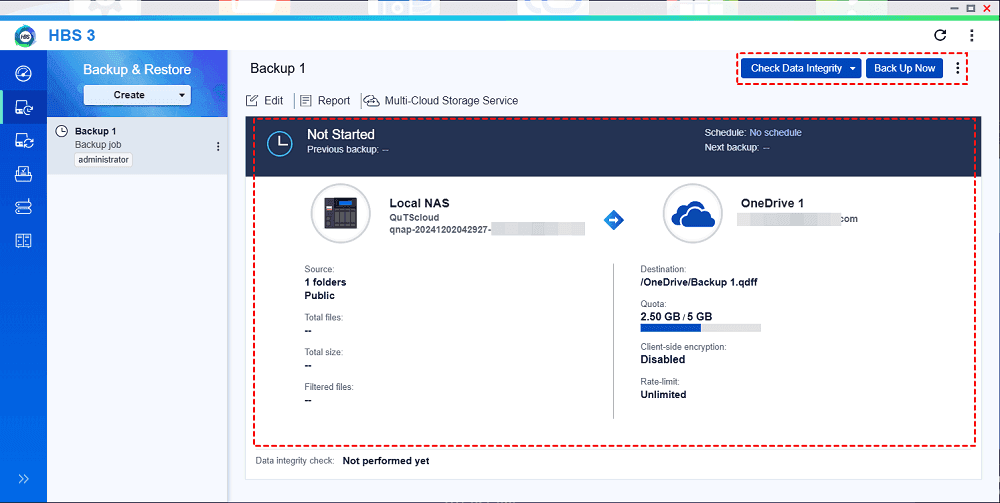Viewport: 1000px width, 503px height.
Task: Click the blue arrow direction icon
Action: click(614, 220)
